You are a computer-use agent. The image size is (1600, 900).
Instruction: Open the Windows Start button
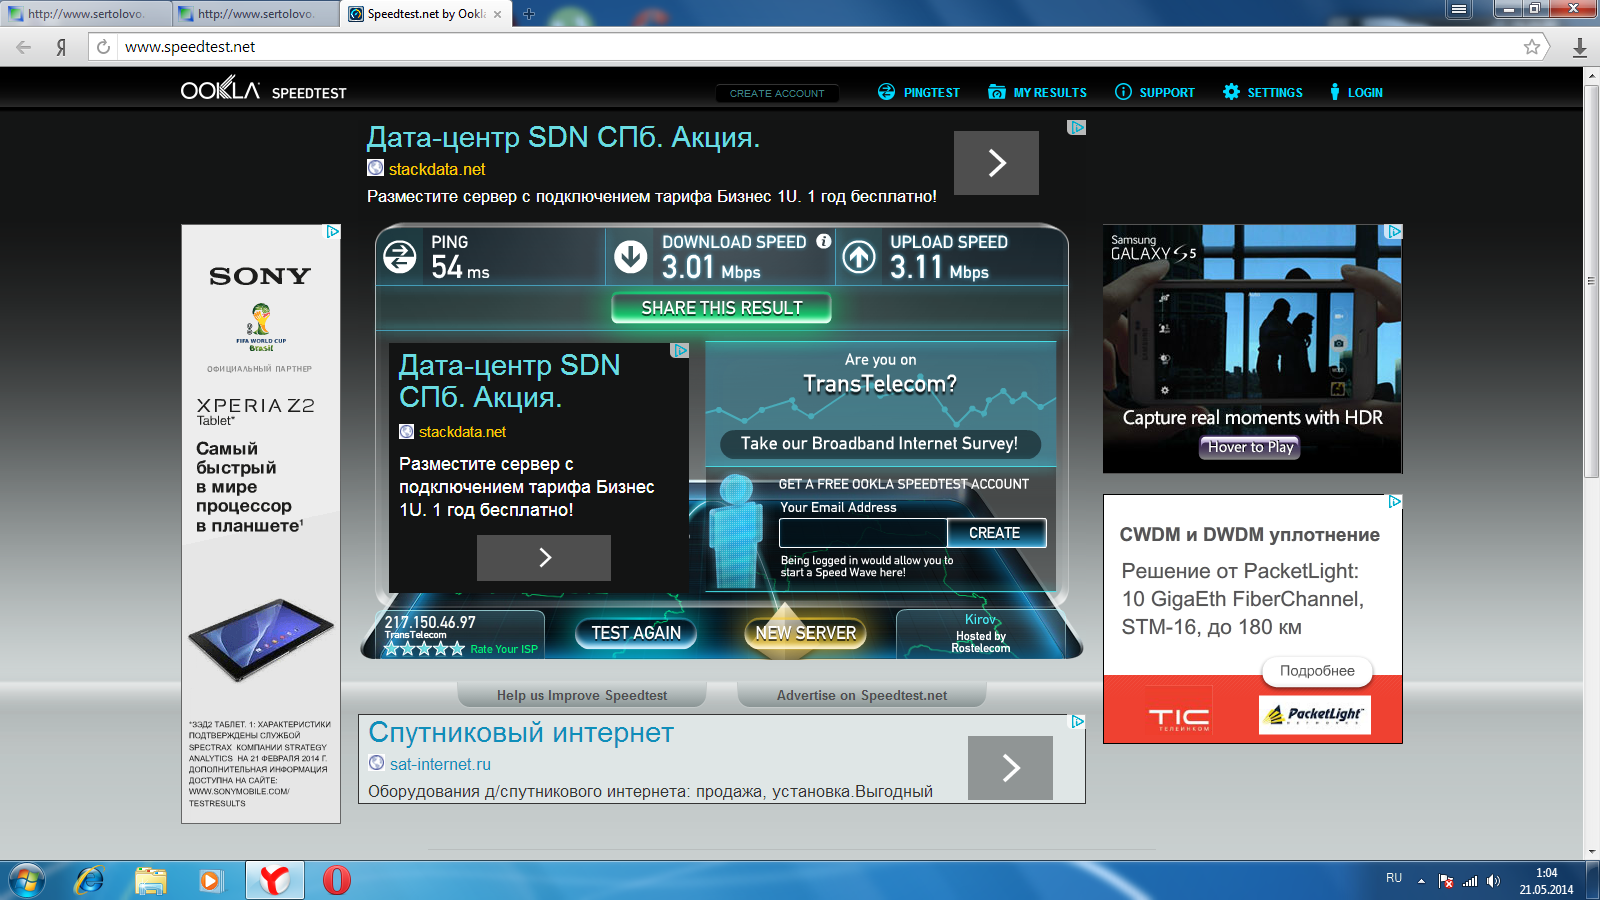26,881
